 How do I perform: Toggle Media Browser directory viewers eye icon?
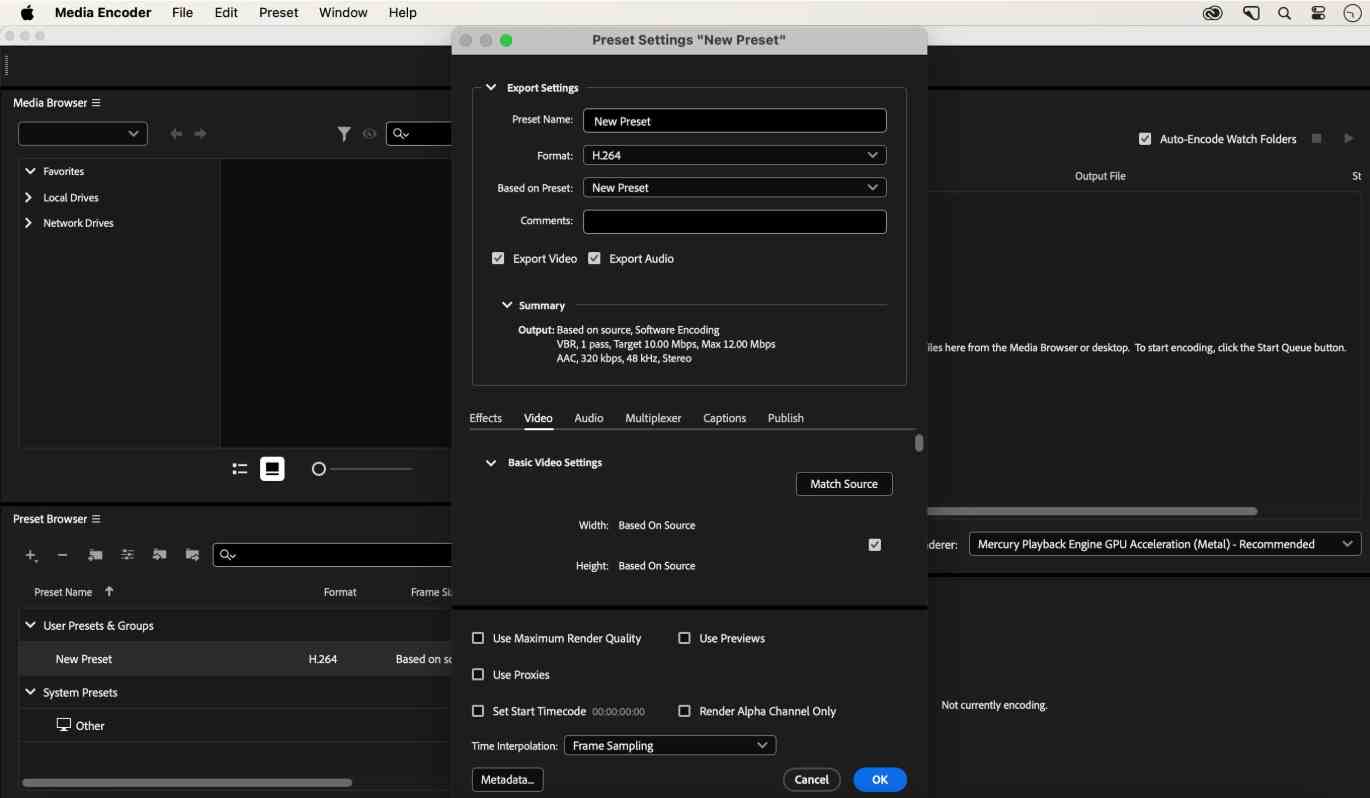(369, 134)
